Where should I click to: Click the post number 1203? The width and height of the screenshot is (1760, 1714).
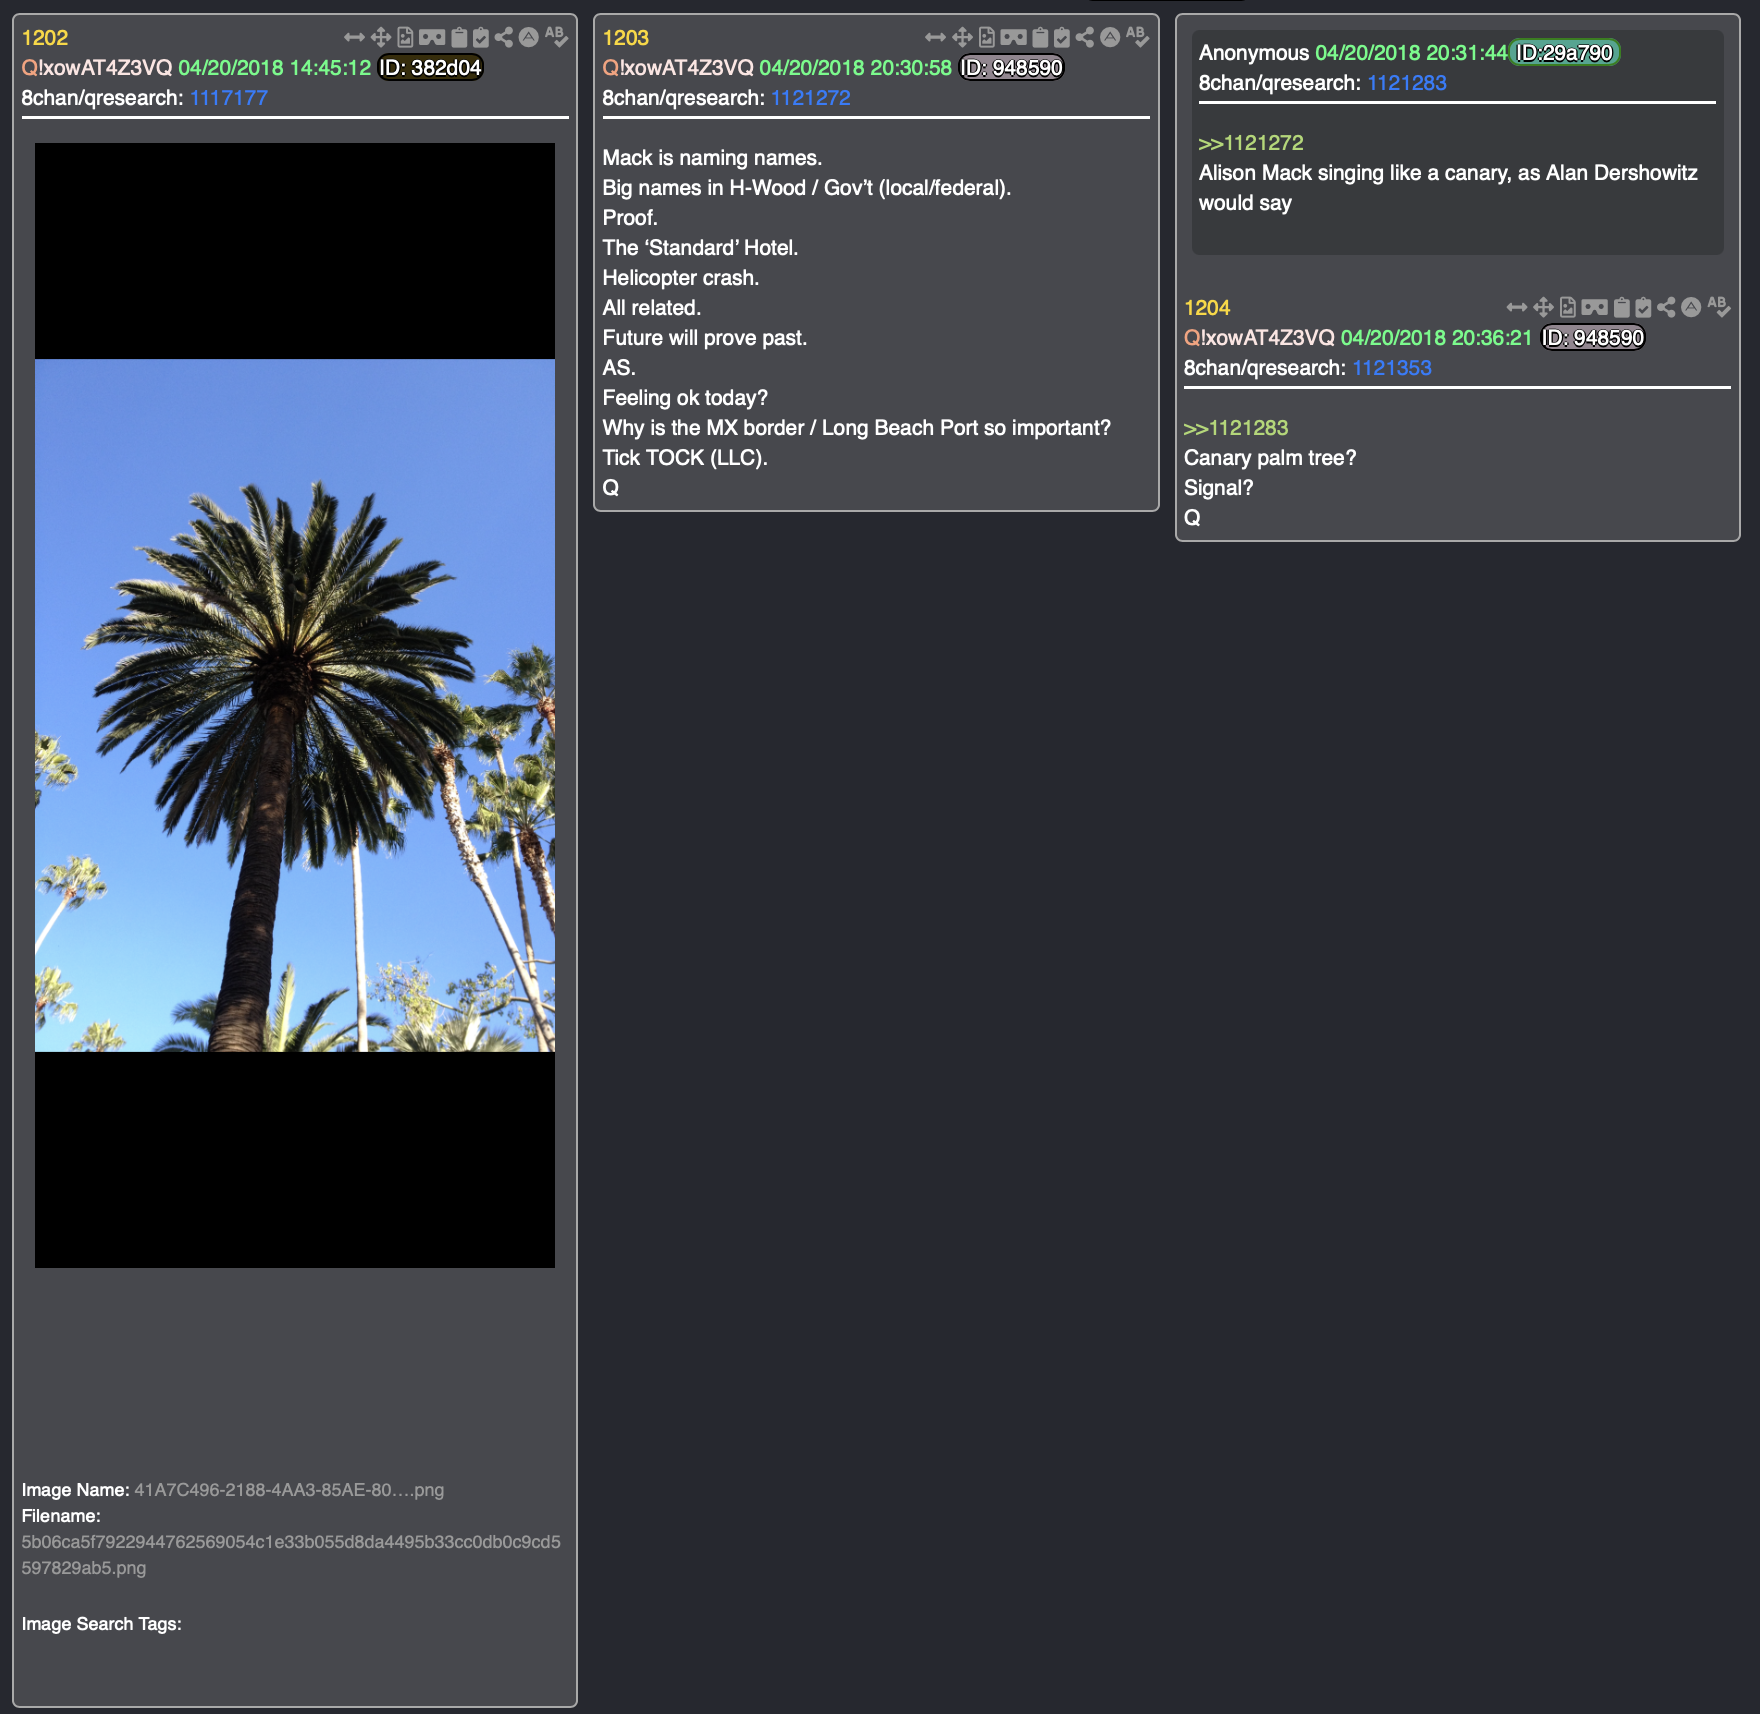(626, 38)
